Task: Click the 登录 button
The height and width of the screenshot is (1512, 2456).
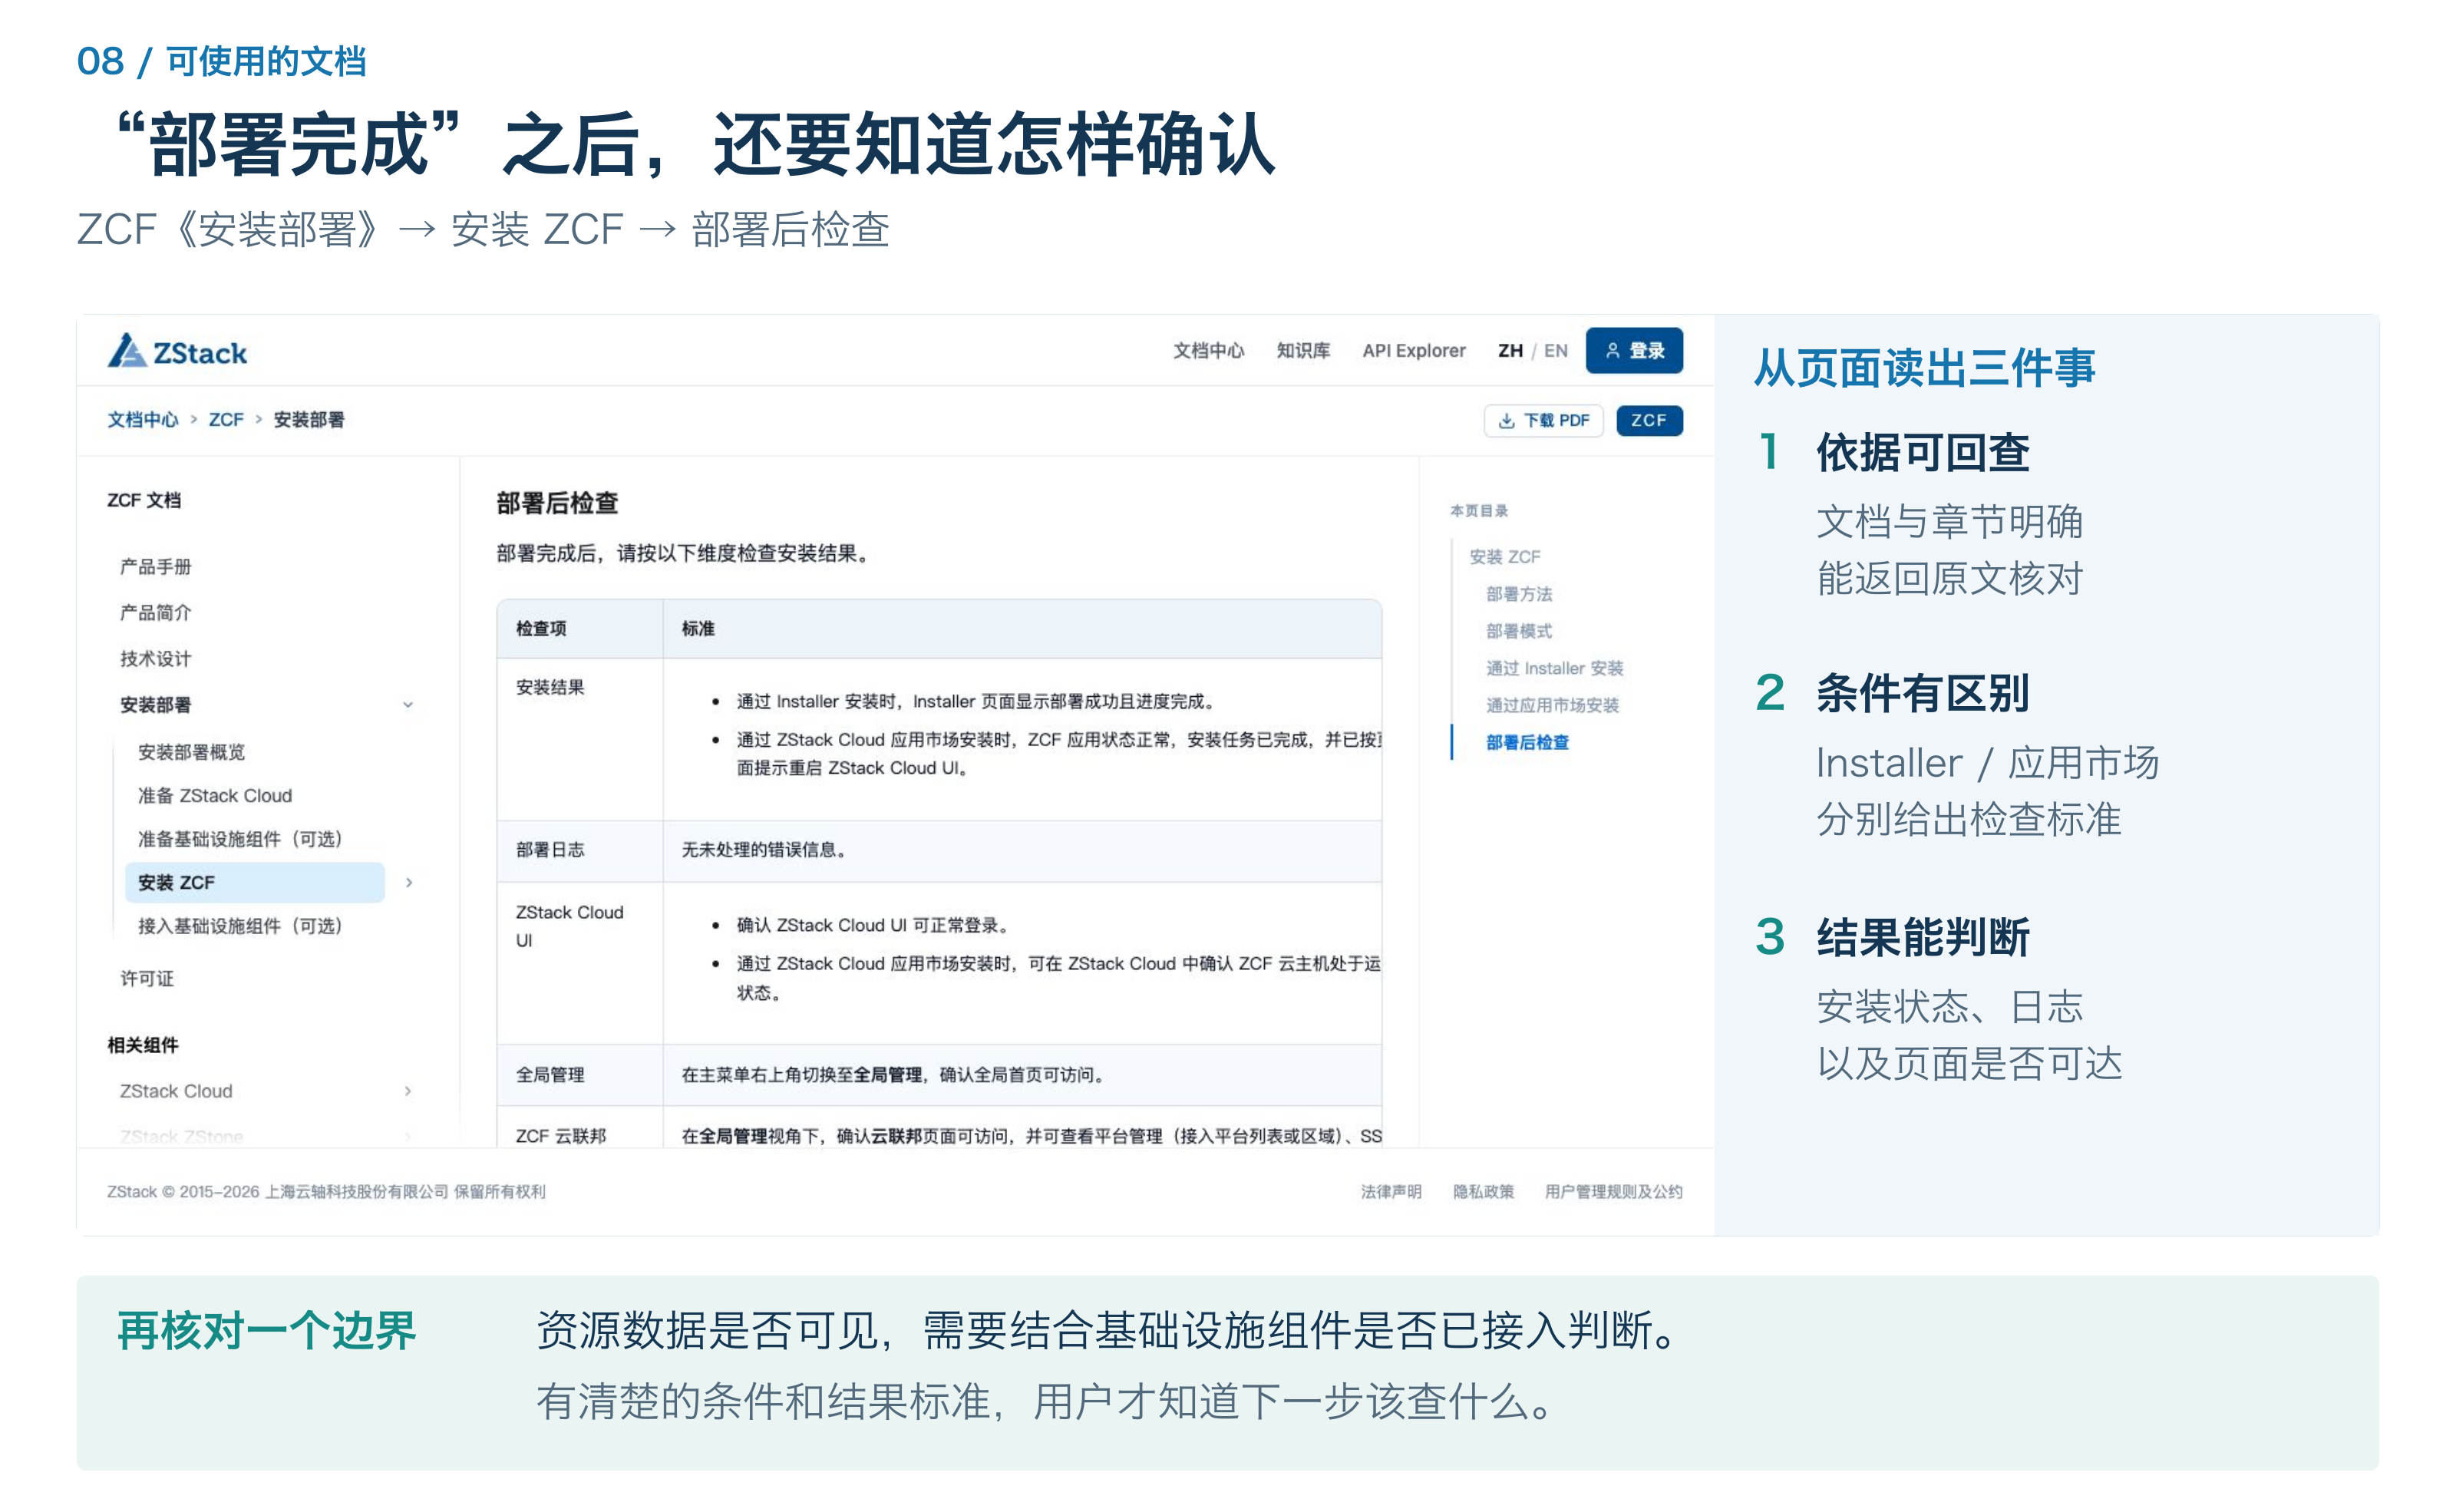Action: pyautogui.click(x=1634, y=351)
